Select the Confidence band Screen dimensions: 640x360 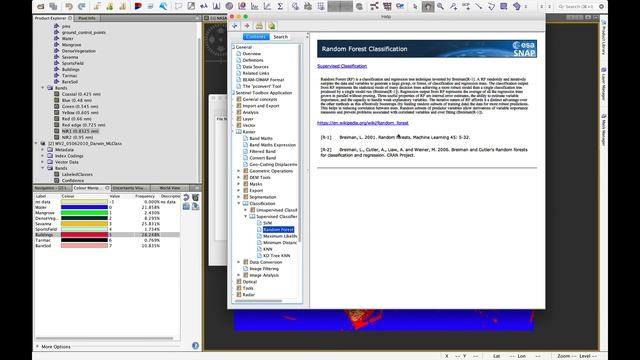click(73, 180)
